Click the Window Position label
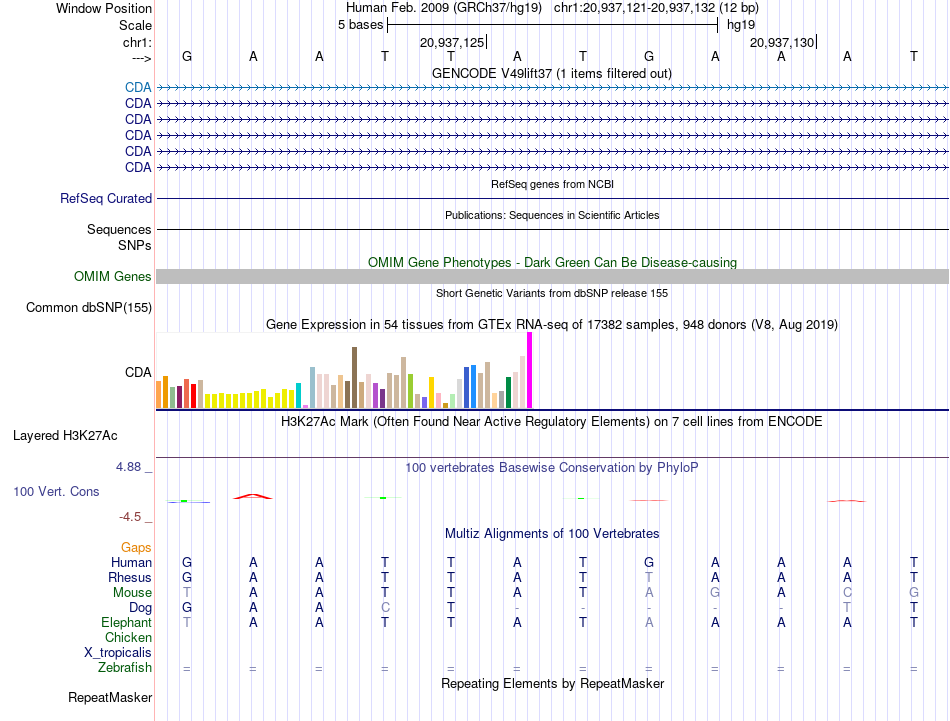The image size is (950, 721). [104, 8]
